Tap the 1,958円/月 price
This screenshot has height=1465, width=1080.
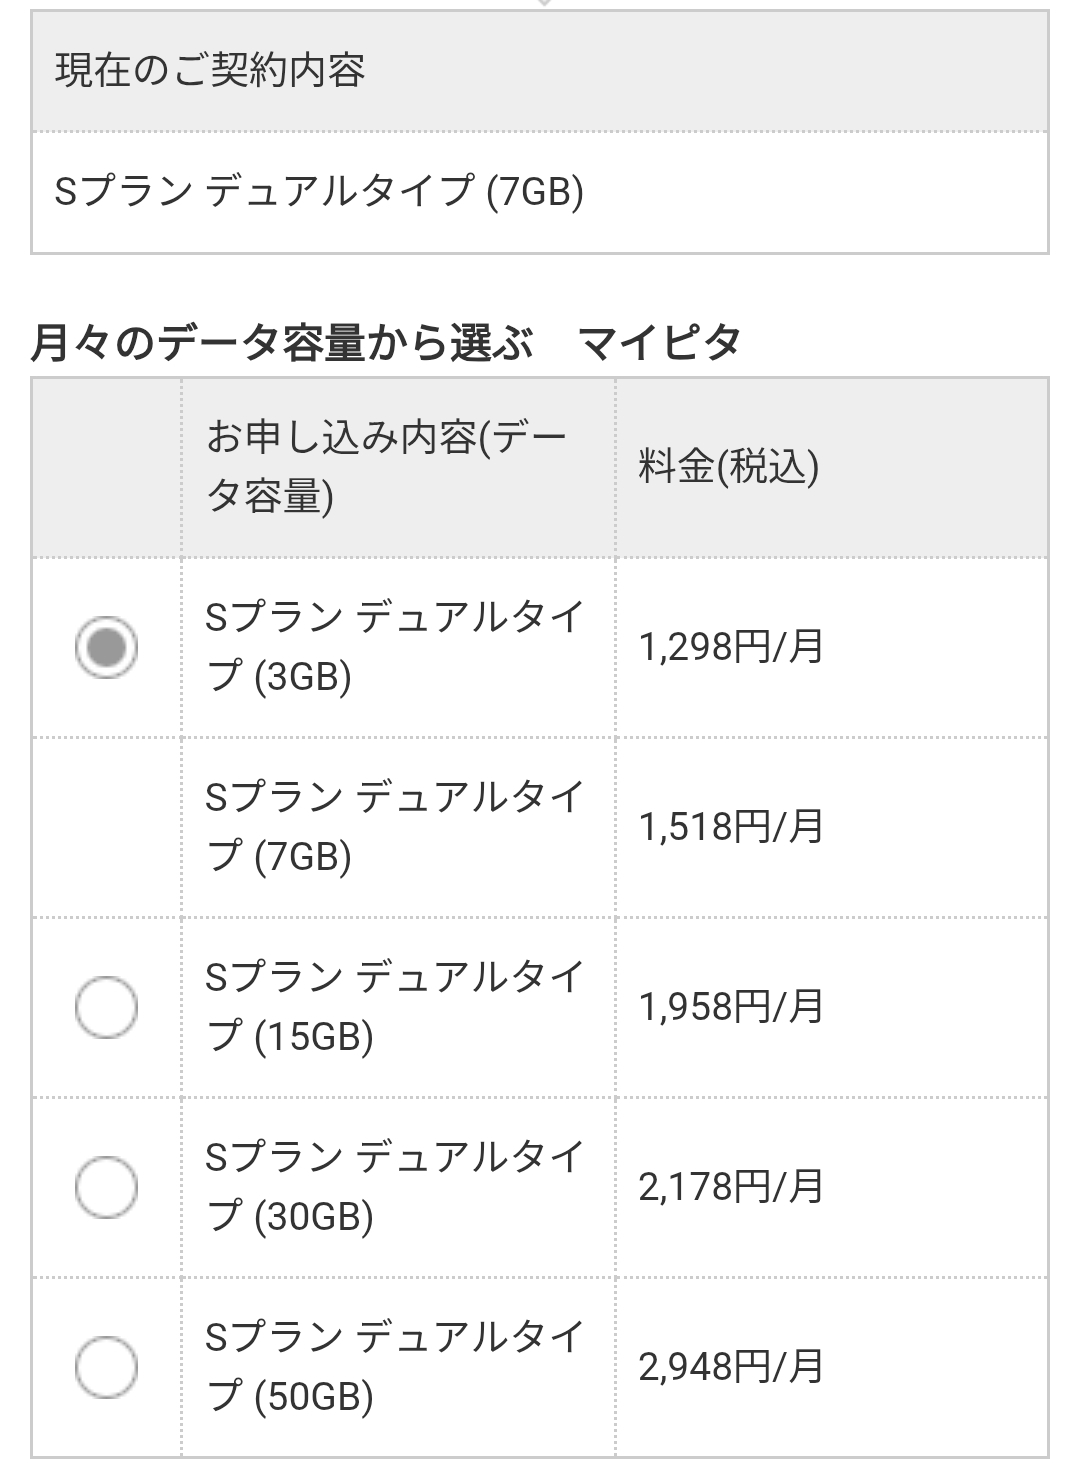click(731, 1007)
